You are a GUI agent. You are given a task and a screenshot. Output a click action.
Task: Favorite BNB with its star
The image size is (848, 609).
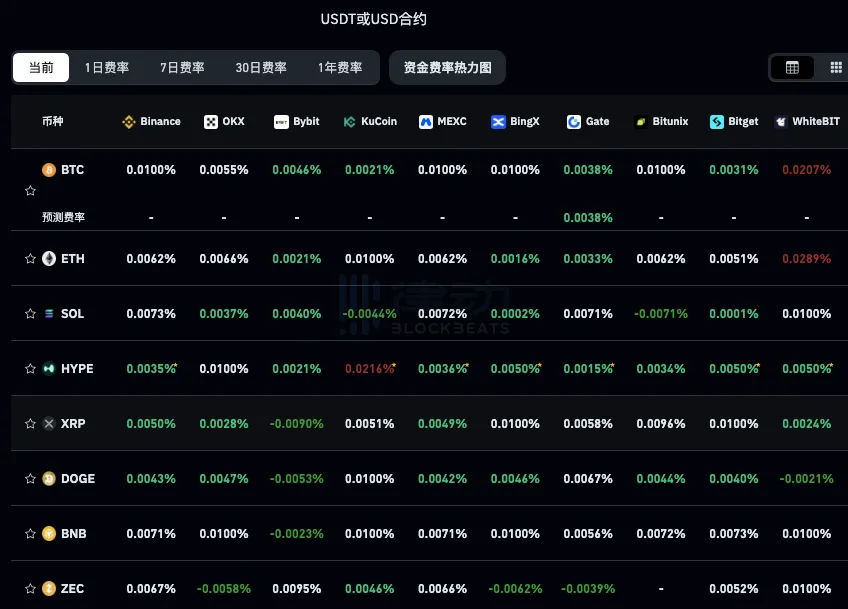click(x=30, y=534)
